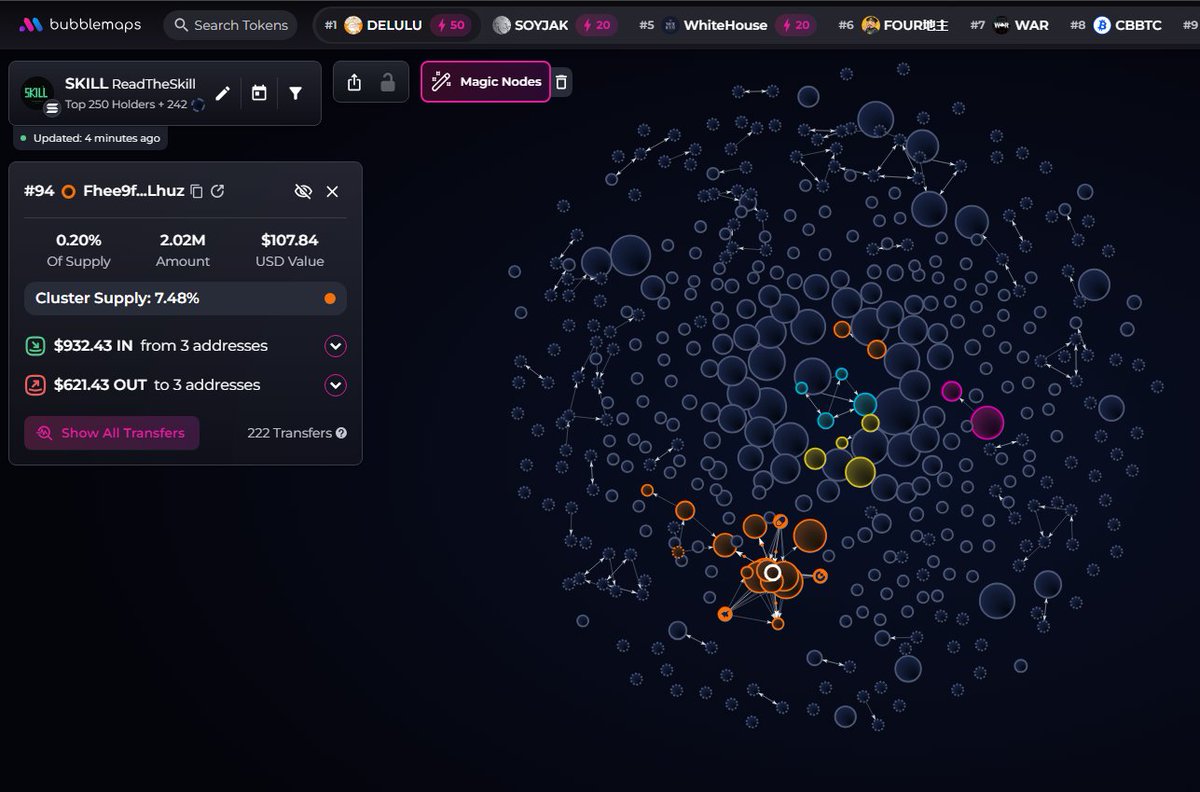
Task: Copy the Fhee9f...Lhuz address
Action: tap(197, 191)
